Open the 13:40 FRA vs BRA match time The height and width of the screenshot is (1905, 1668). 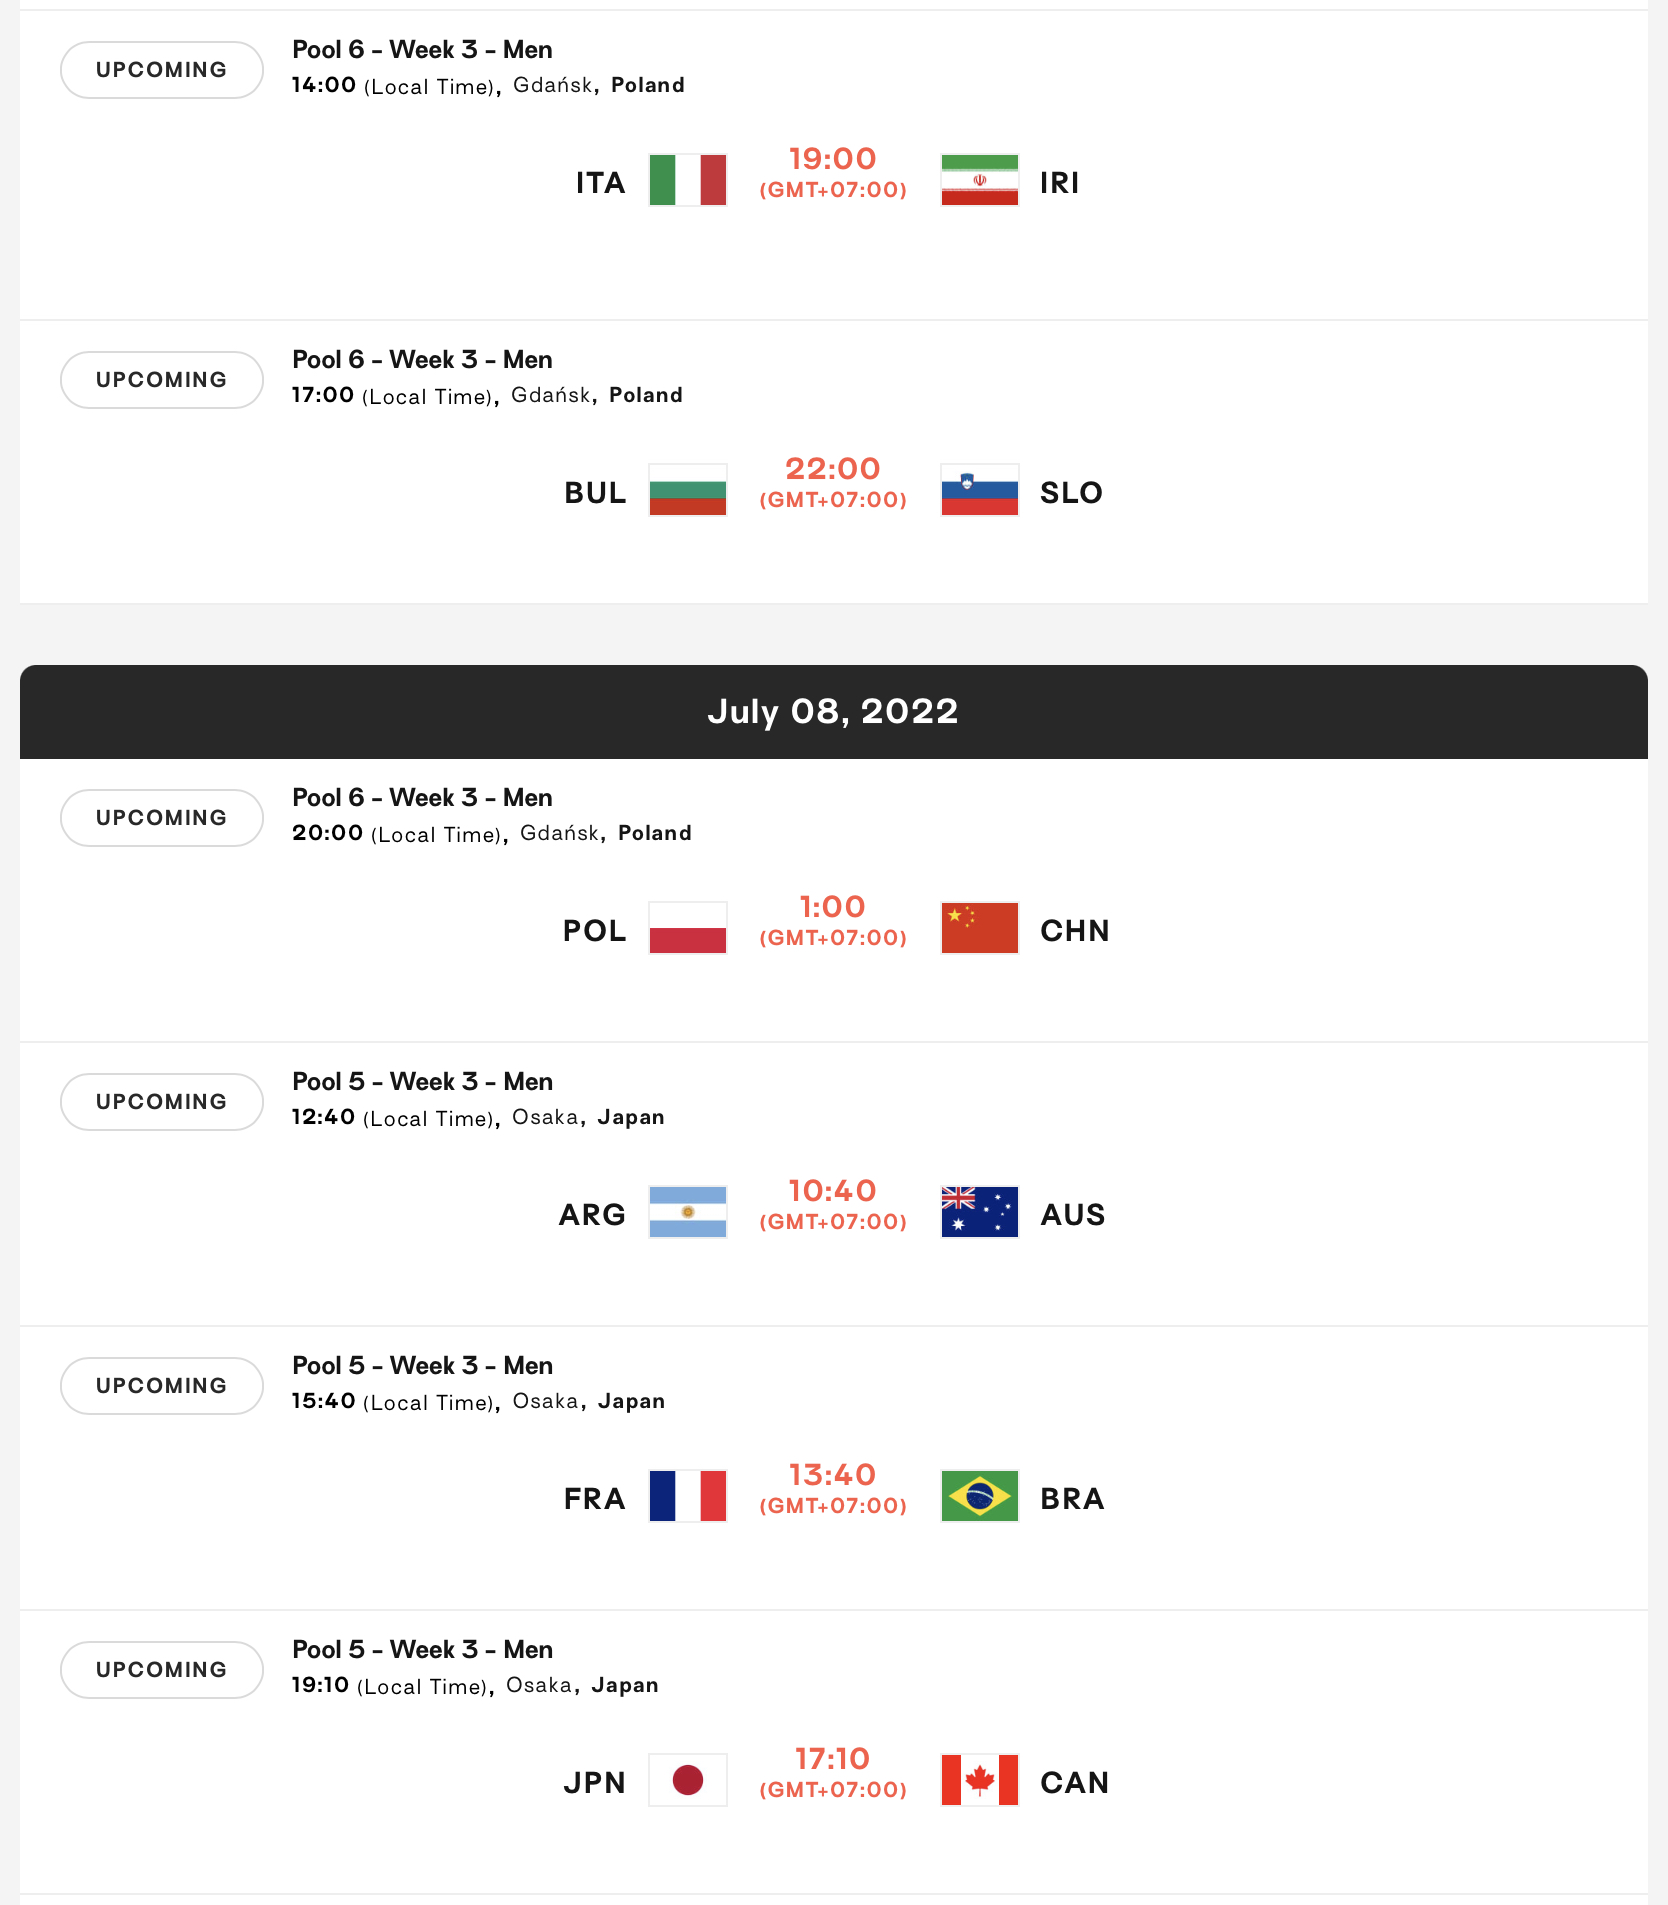pos(832,1475)
